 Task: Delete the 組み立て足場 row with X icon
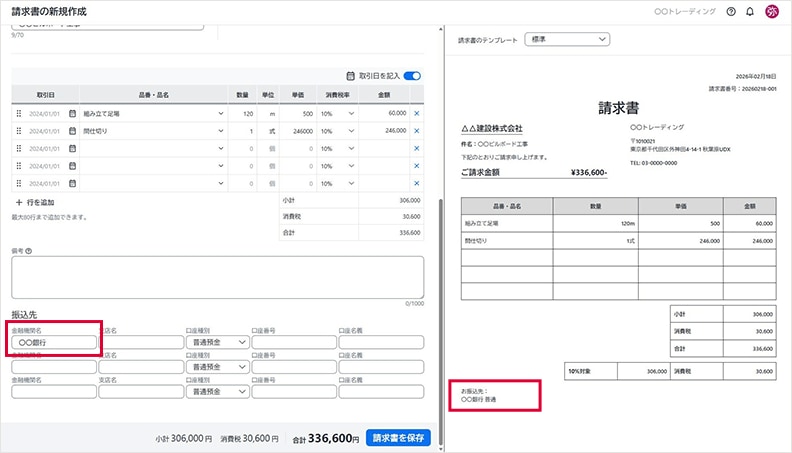click(417, 113)
